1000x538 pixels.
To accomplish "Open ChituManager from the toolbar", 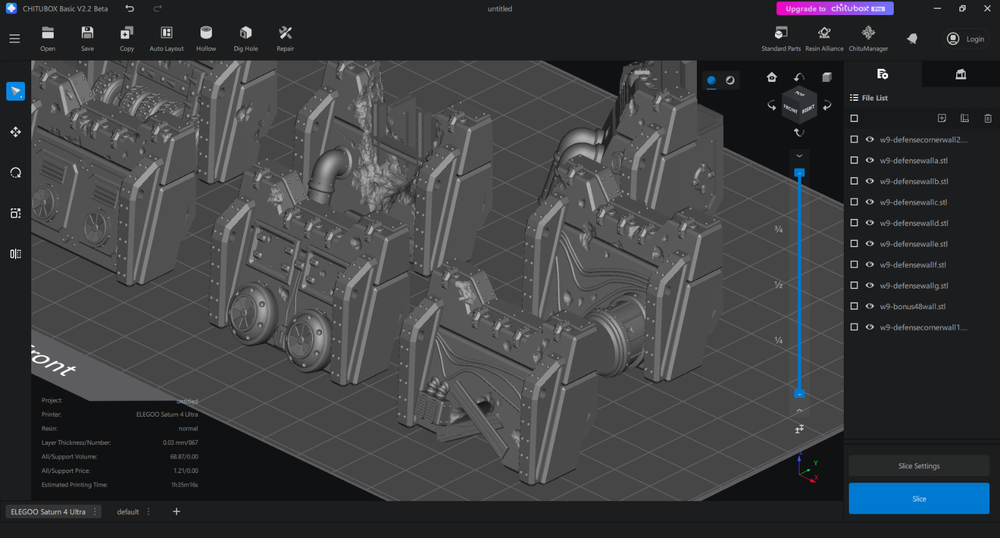I will tap(867, 38).
